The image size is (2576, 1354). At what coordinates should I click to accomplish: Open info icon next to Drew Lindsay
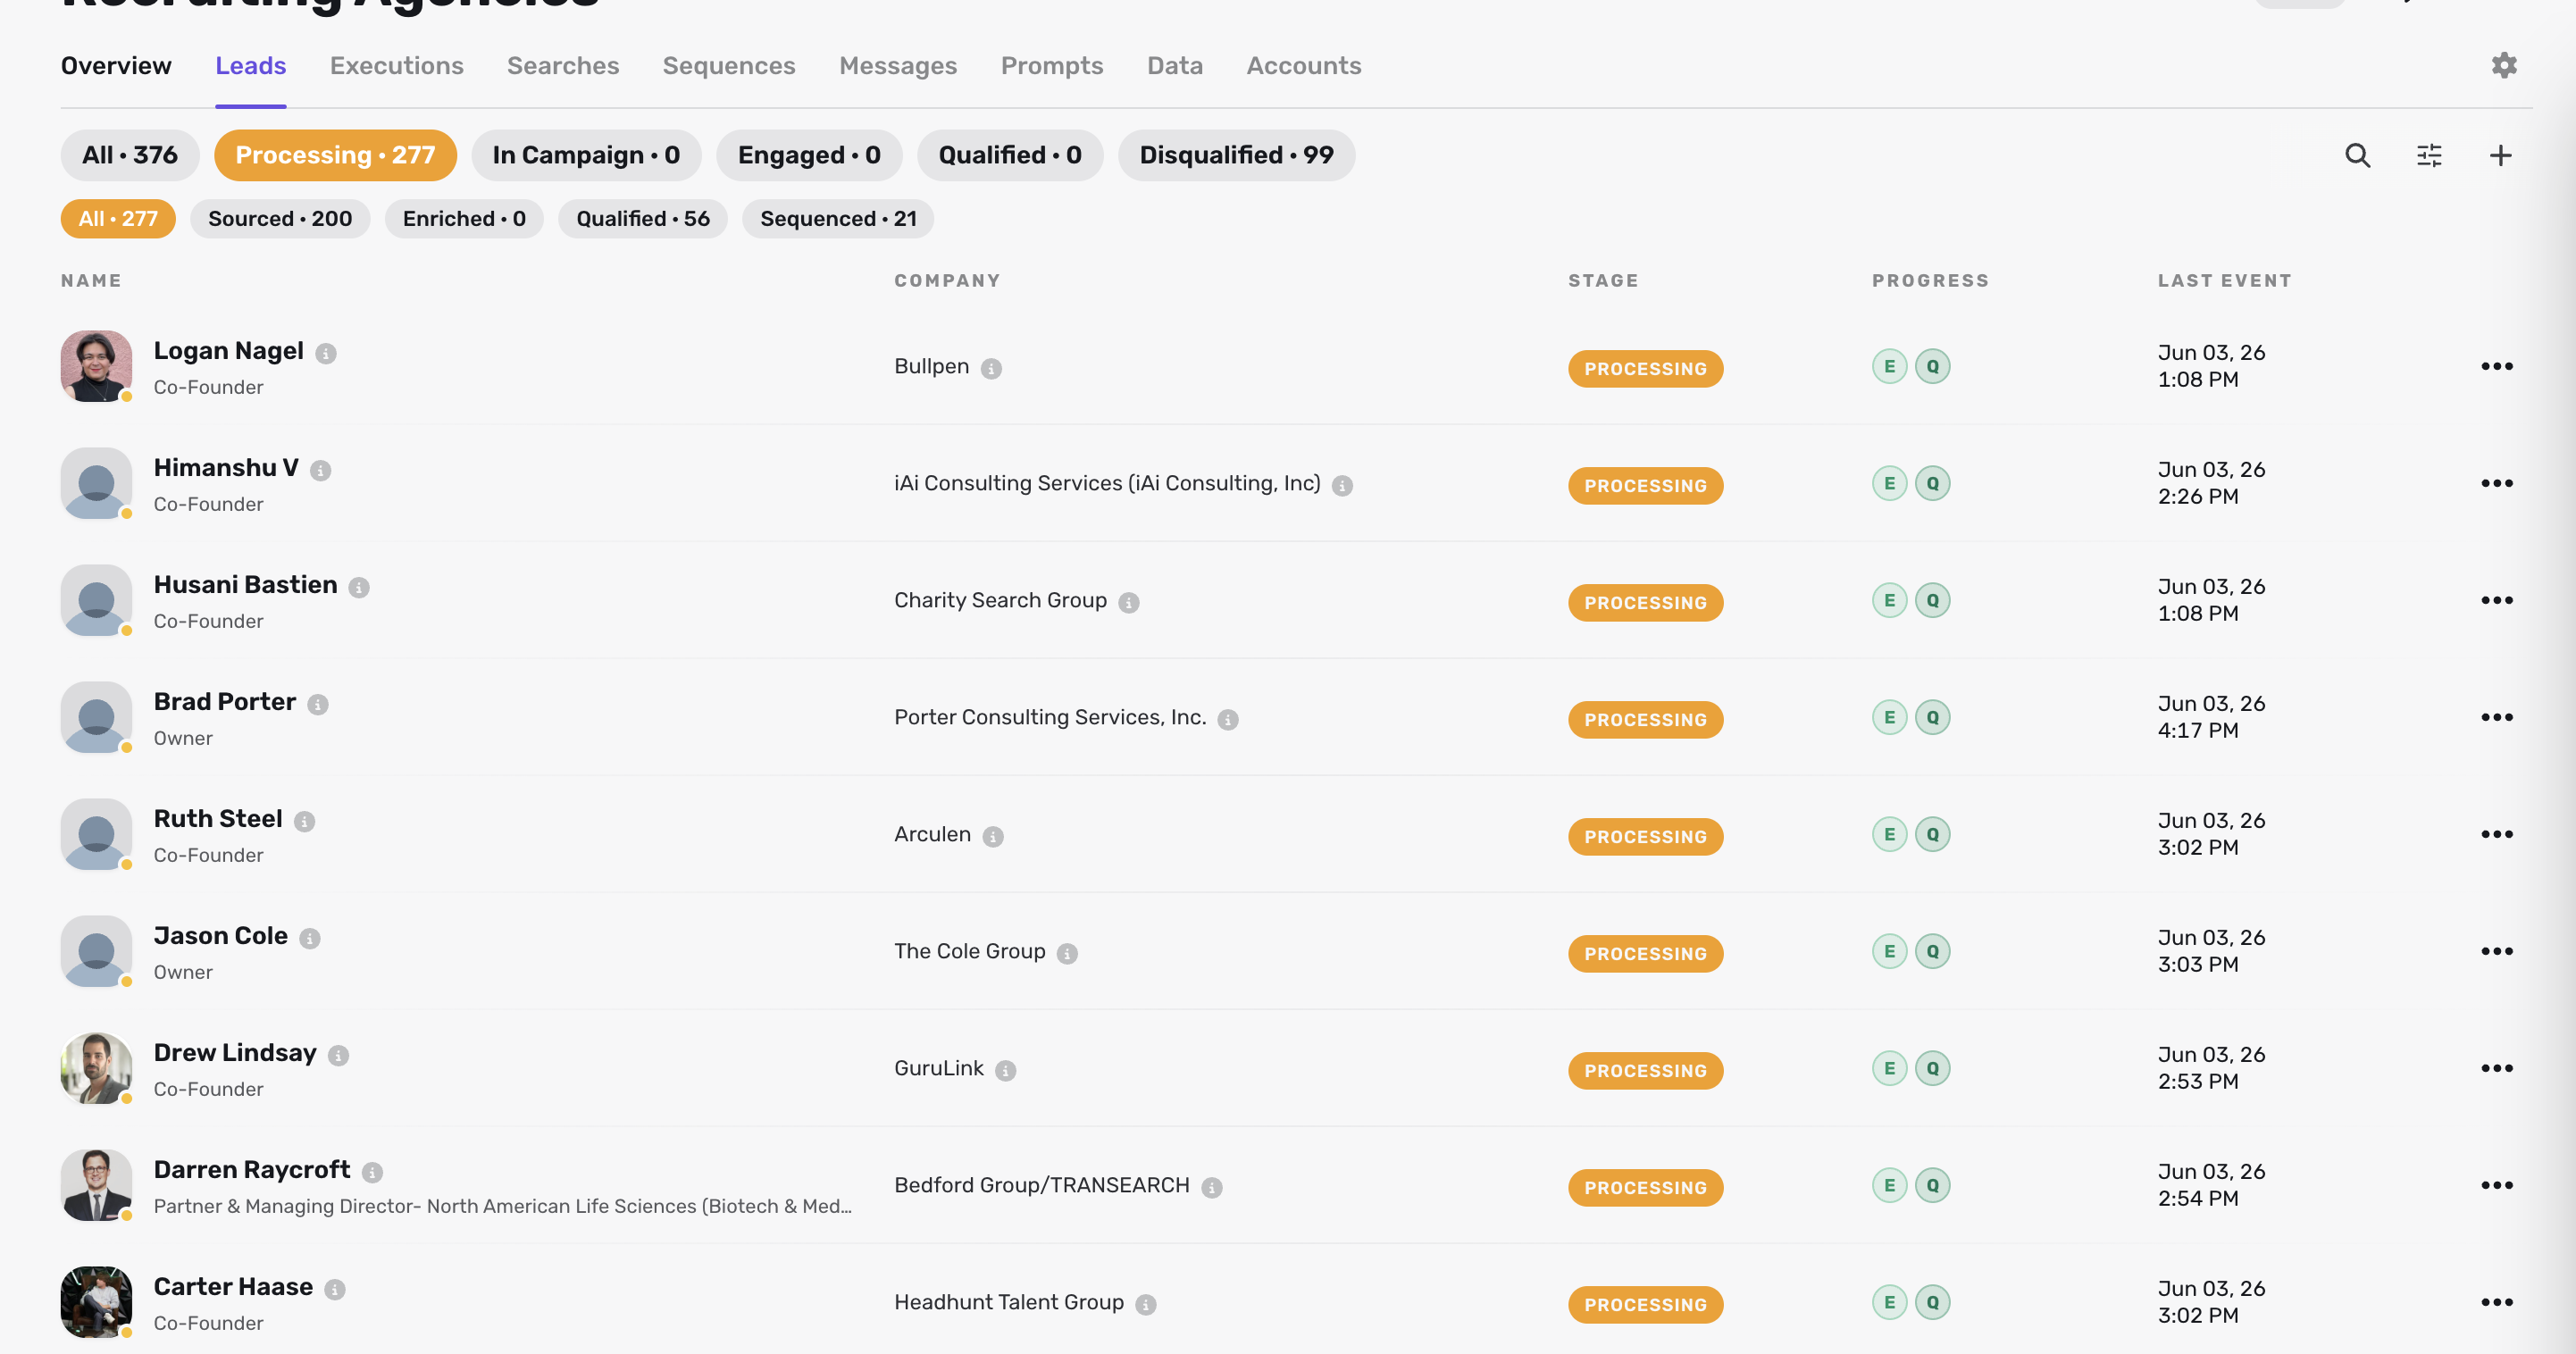(x=339, y=1055)
